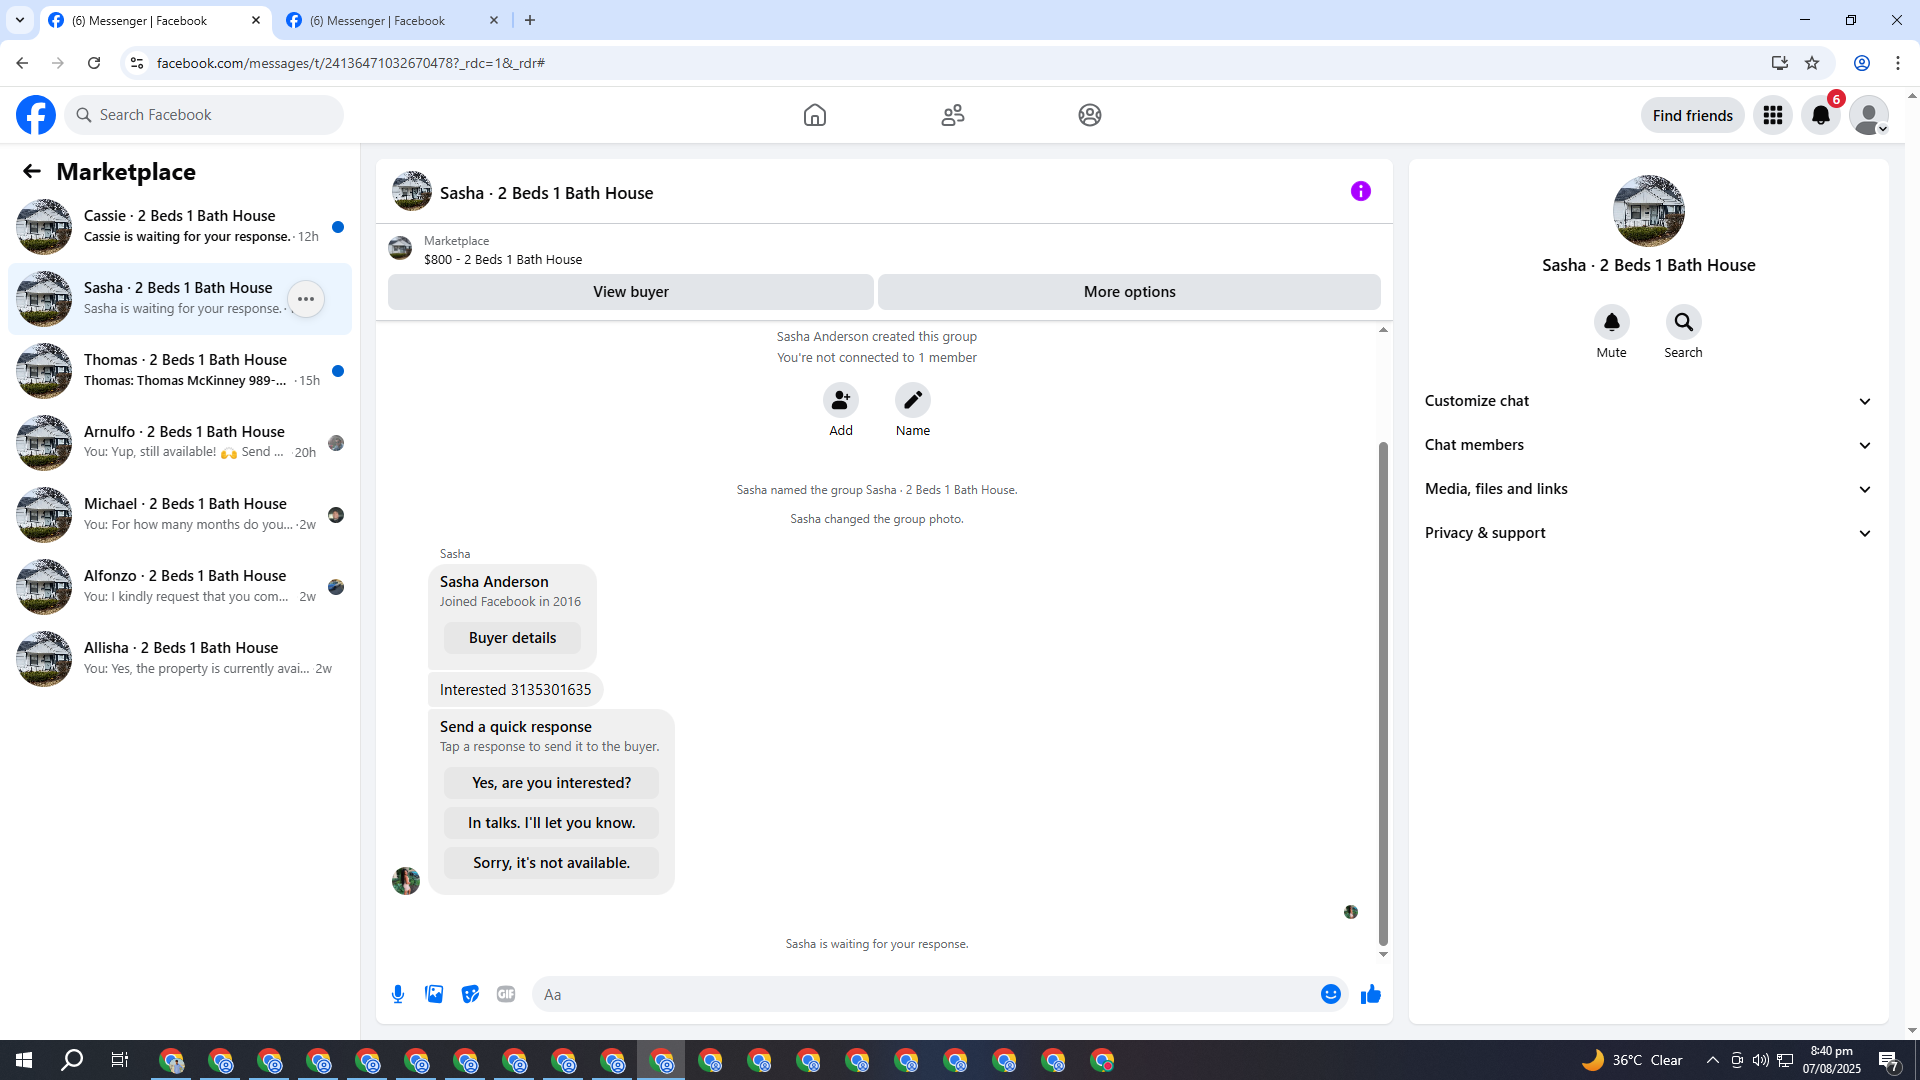The image size is (1920, 1080).
Task: Open Windows Start menu
Action: tap(24, 1060)
